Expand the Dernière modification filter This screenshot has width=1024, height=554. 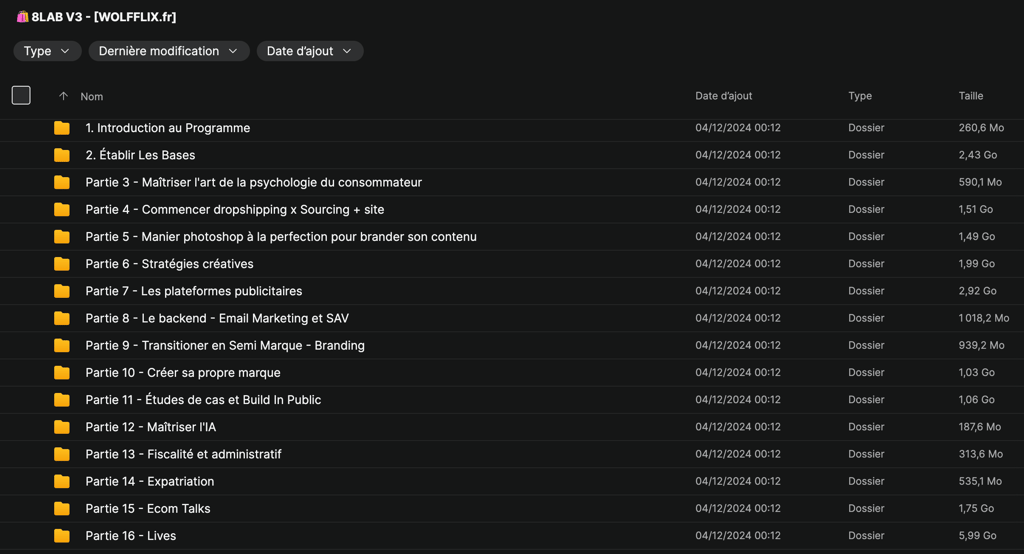(168, 51)
